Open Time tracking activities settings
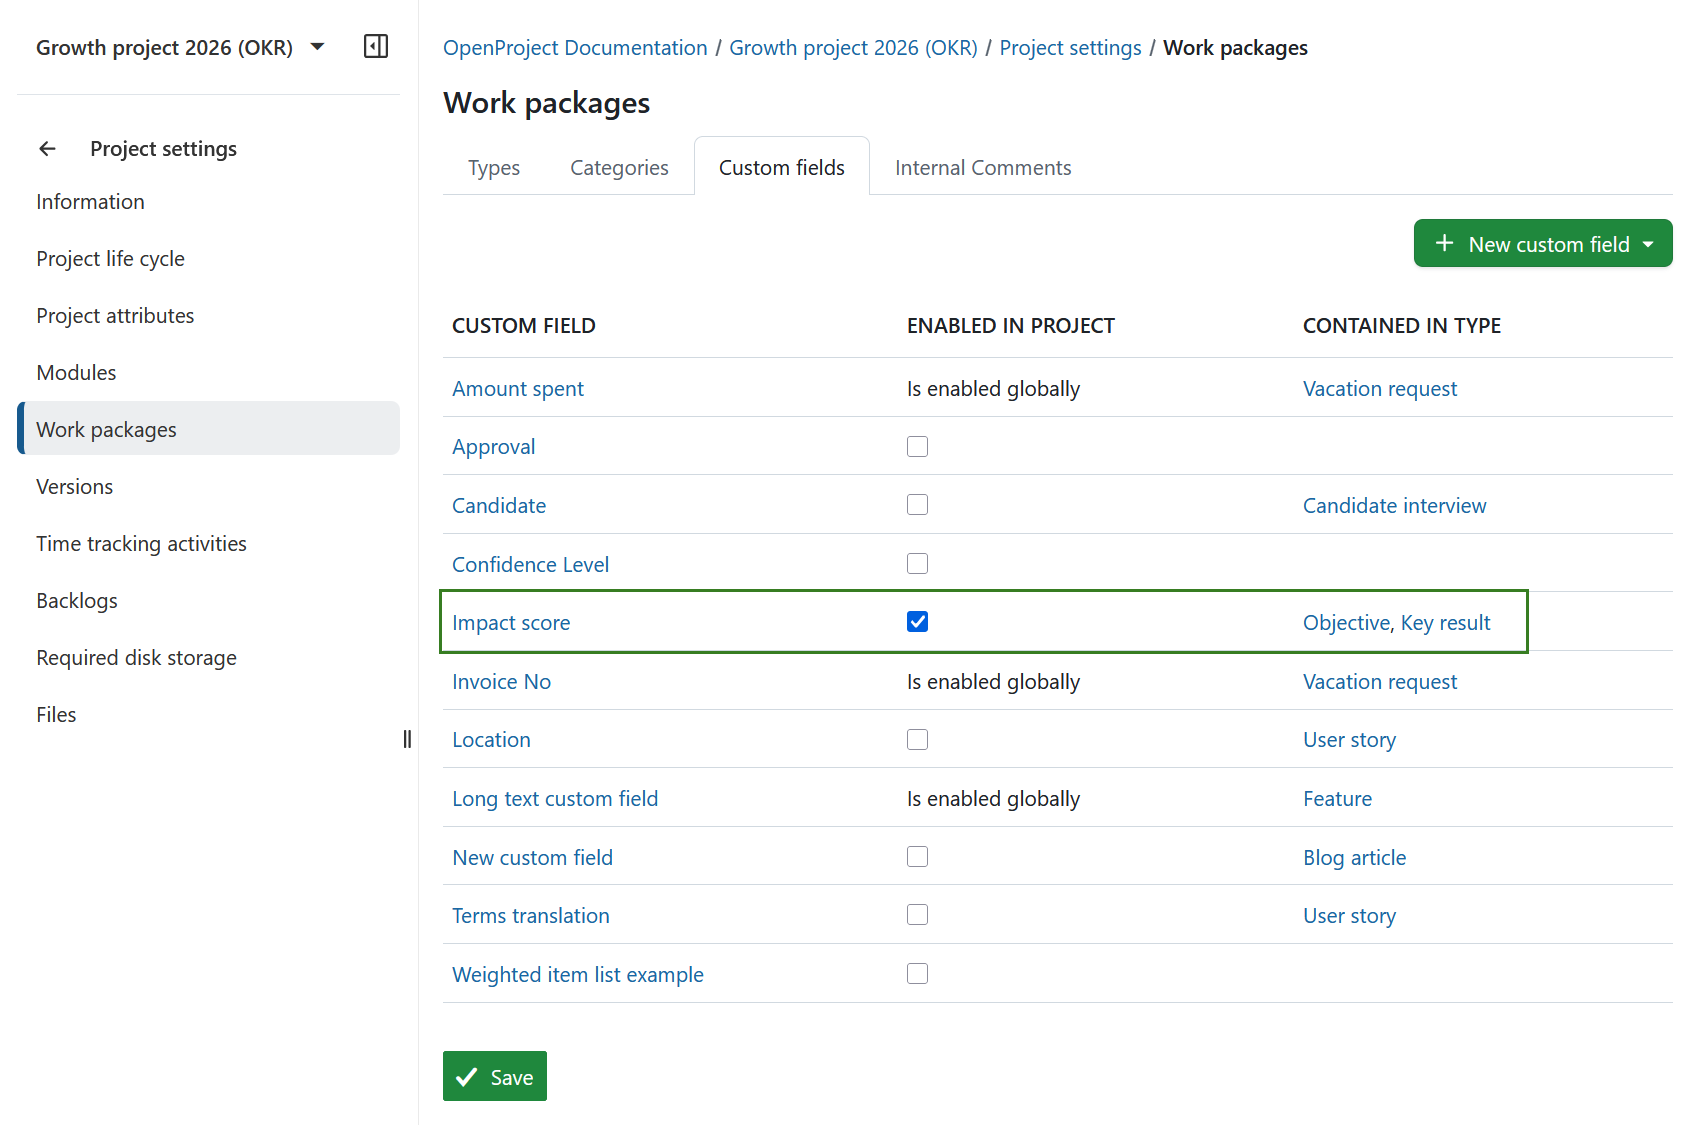The height and width of the screenshot is (1125, 1689). (x=141, y=543)
